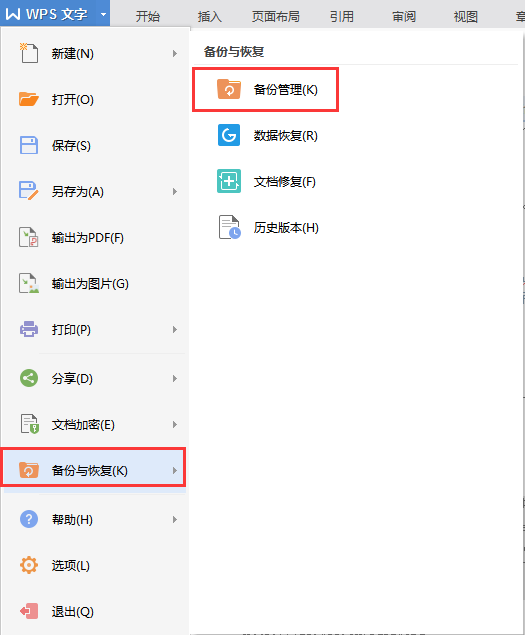Open the WPS 文字 dropdown arrow
This screenshot has height=635, width=525.
click(103, 15)
